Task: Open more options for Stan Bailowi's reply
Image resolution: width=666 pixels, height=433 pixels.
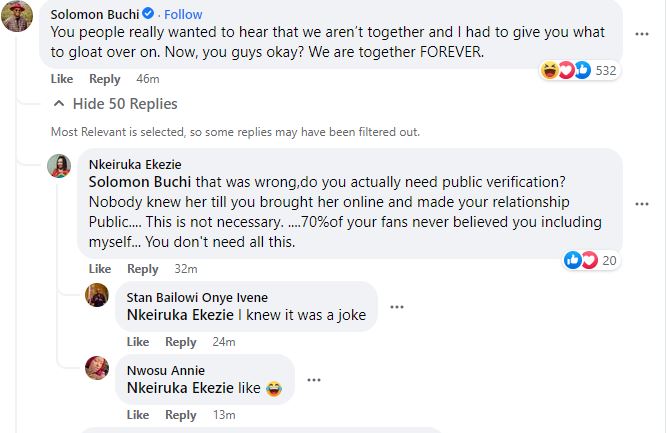Action: (398, 306)
